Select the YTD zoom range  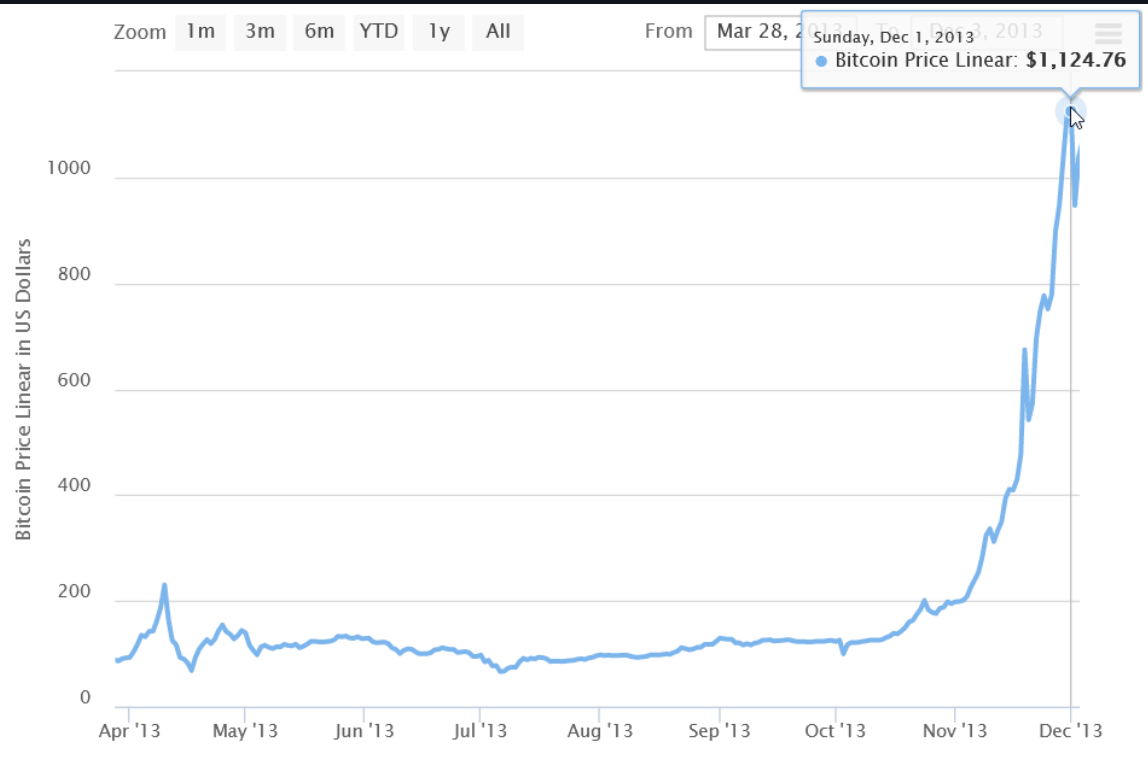point(378,32)
